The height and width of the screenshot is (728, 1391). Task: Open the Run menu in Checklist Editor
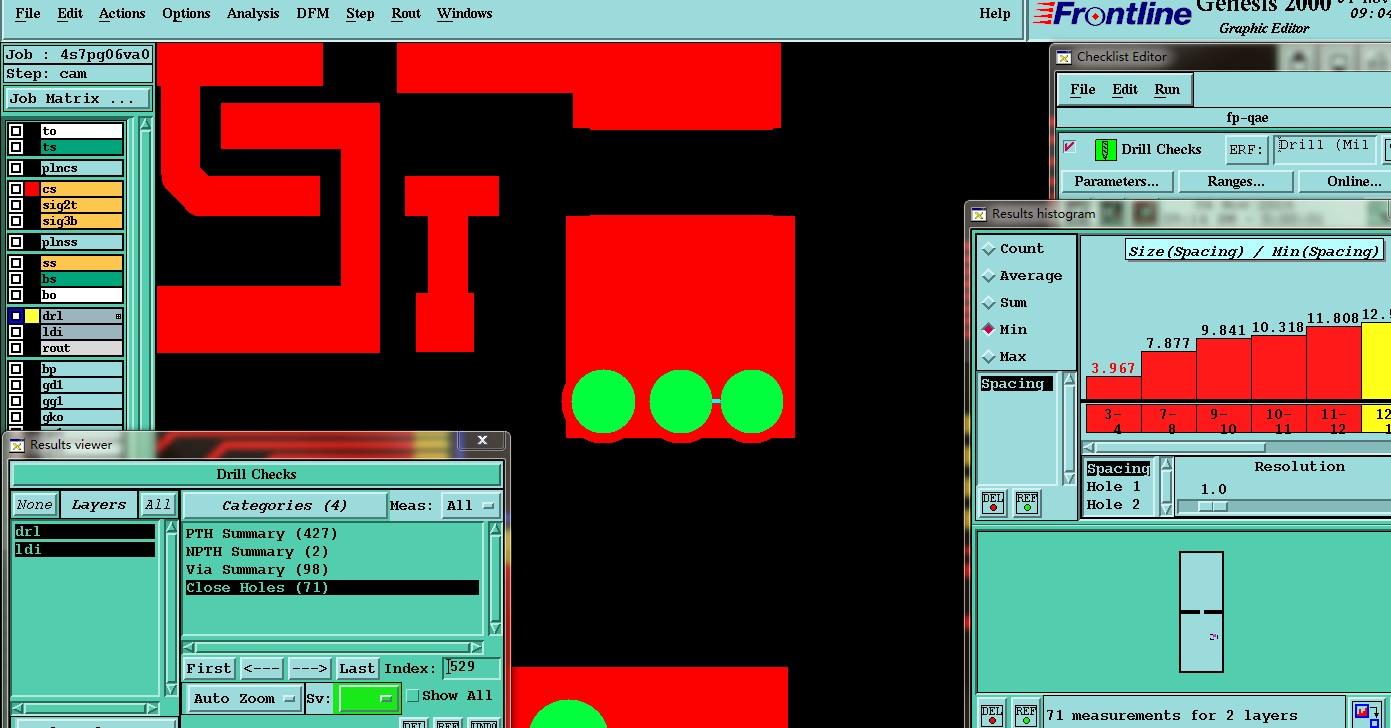tap(1167, 90)
